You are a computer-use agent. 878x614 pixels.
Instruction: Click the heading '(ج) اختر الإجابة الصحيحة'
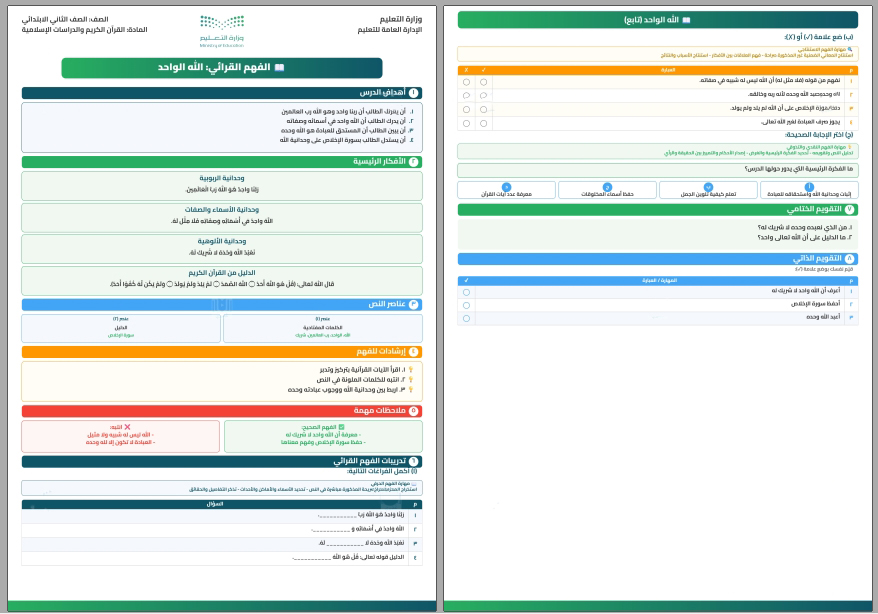[x=819, y=135]
